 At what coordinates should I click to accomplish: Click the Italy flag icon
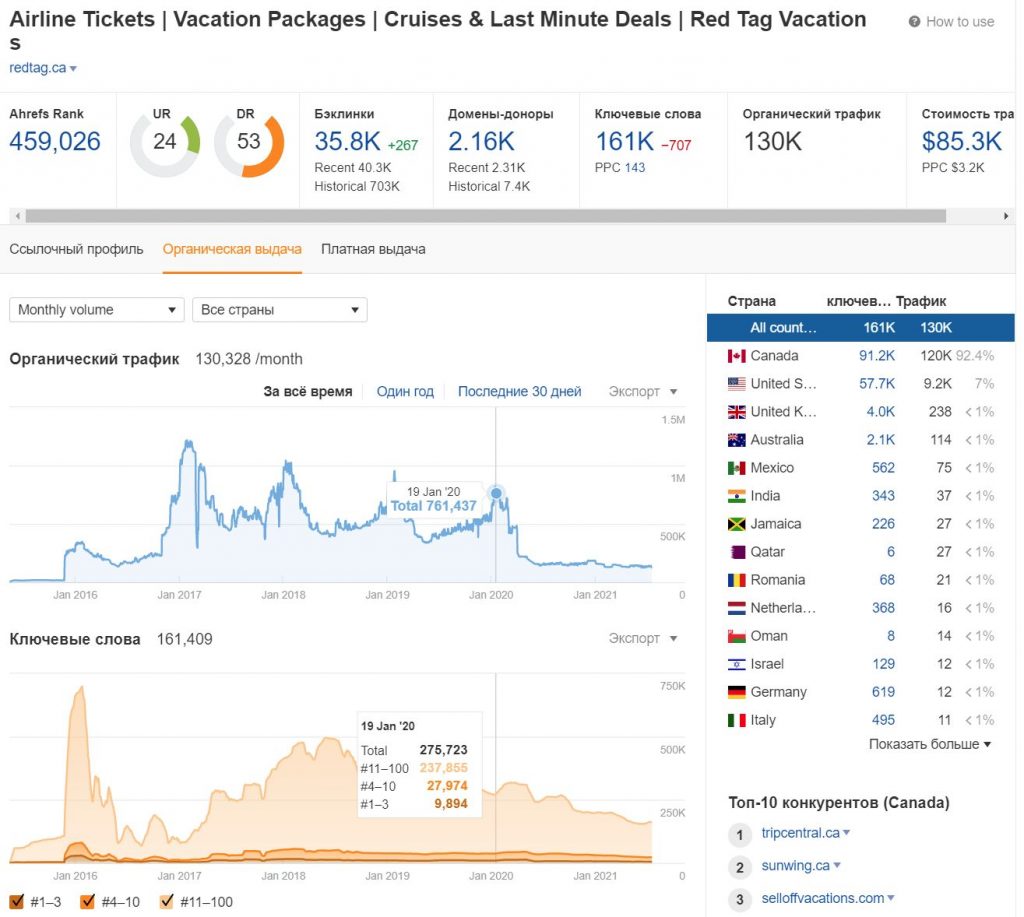pos(737,720)
